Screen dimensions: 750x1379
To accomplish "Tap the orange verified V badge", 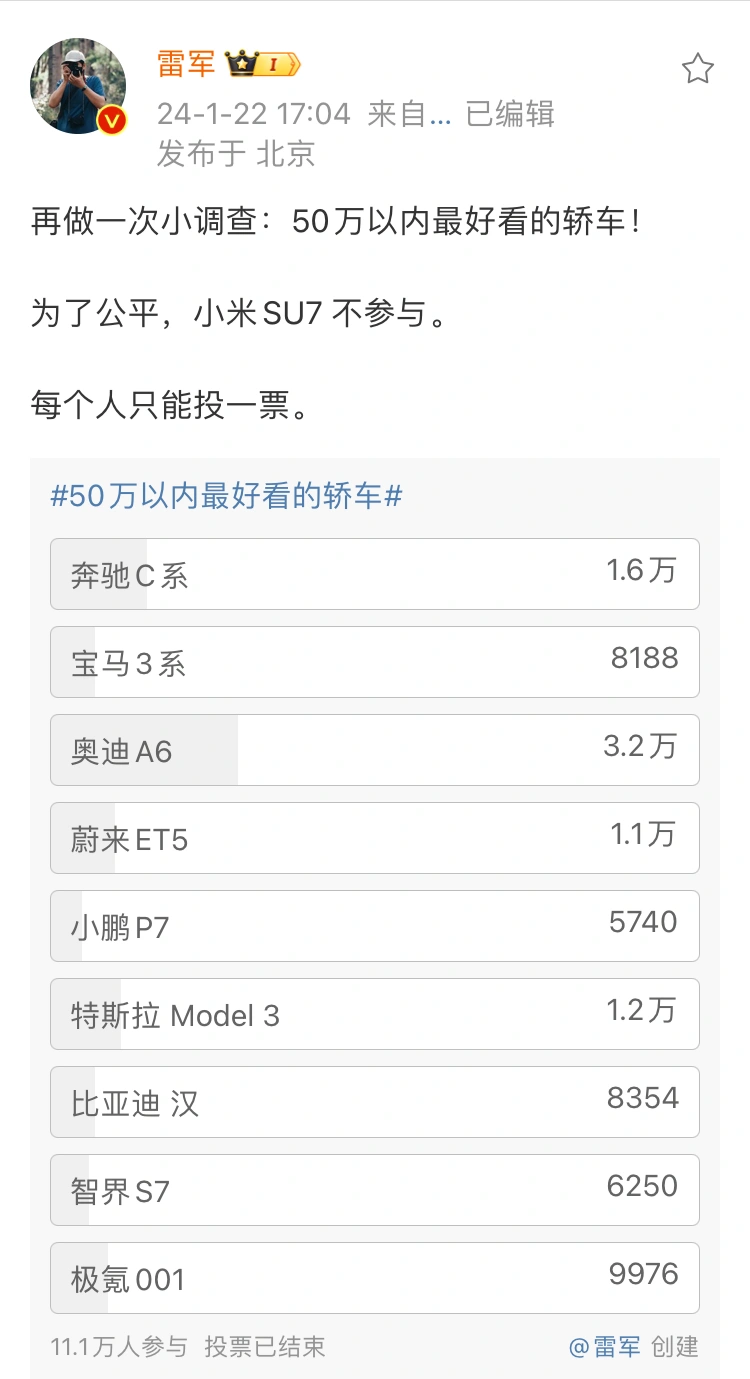I will pos(112,121).
